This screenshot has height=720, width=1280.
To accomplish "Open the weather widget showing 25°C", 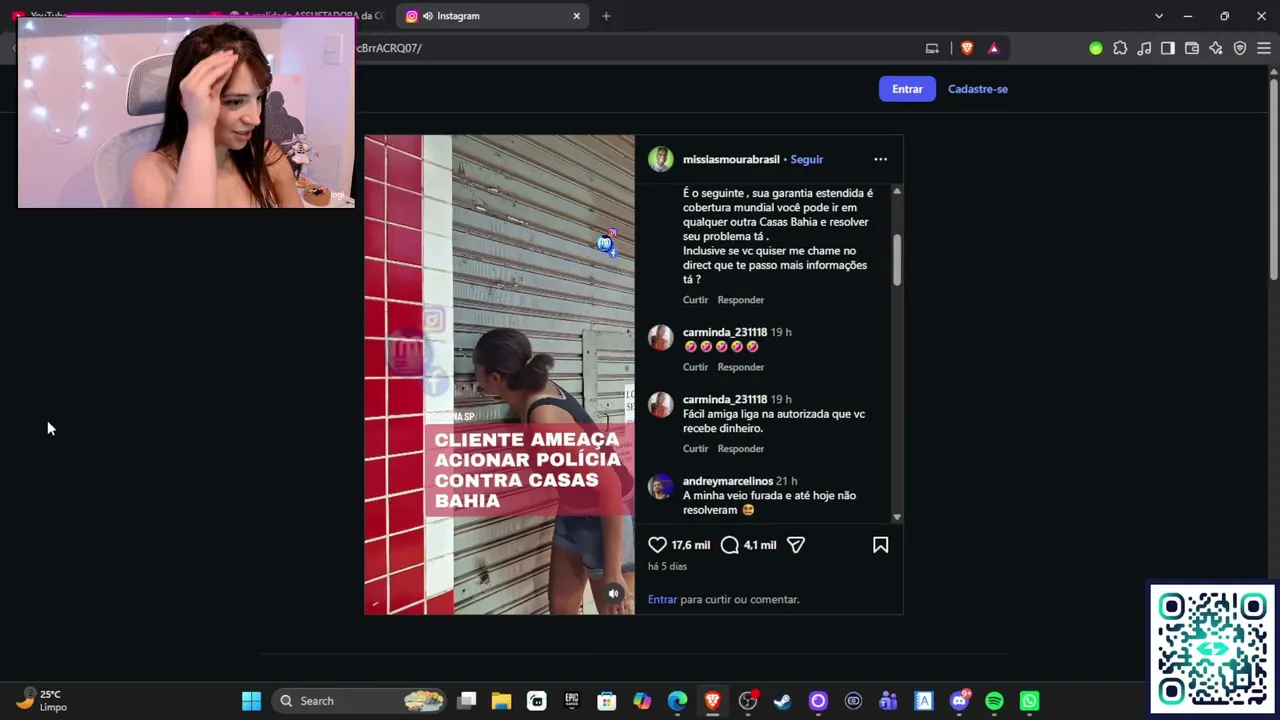I will tap(42, 700).
